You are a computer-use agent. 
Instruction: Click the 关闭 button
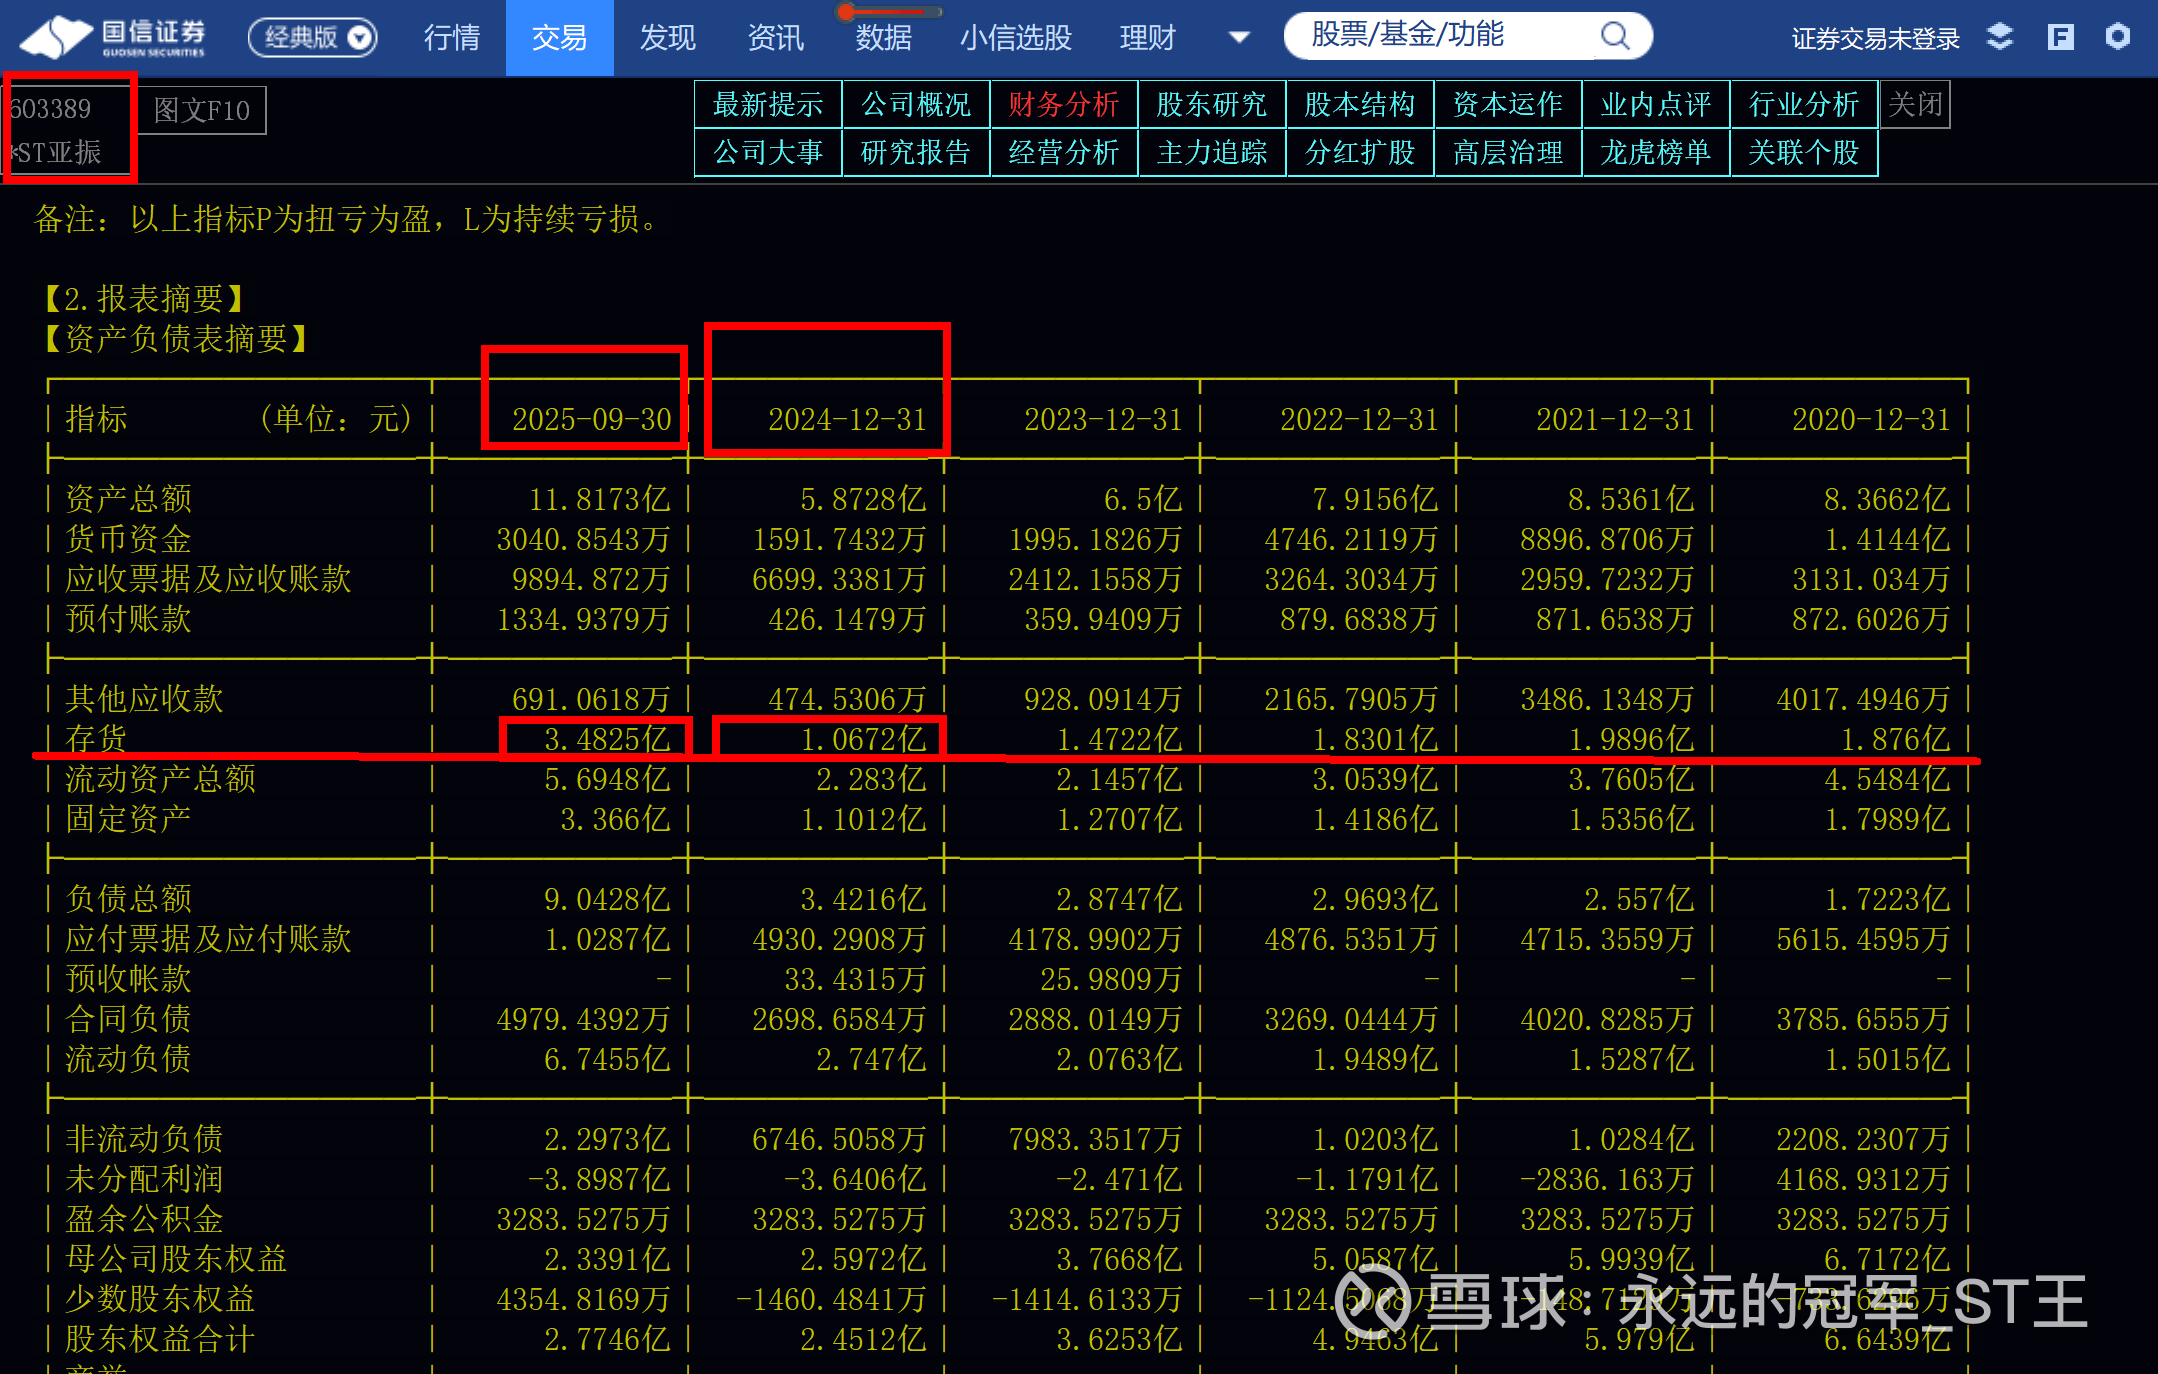(x=1915, y=104)
